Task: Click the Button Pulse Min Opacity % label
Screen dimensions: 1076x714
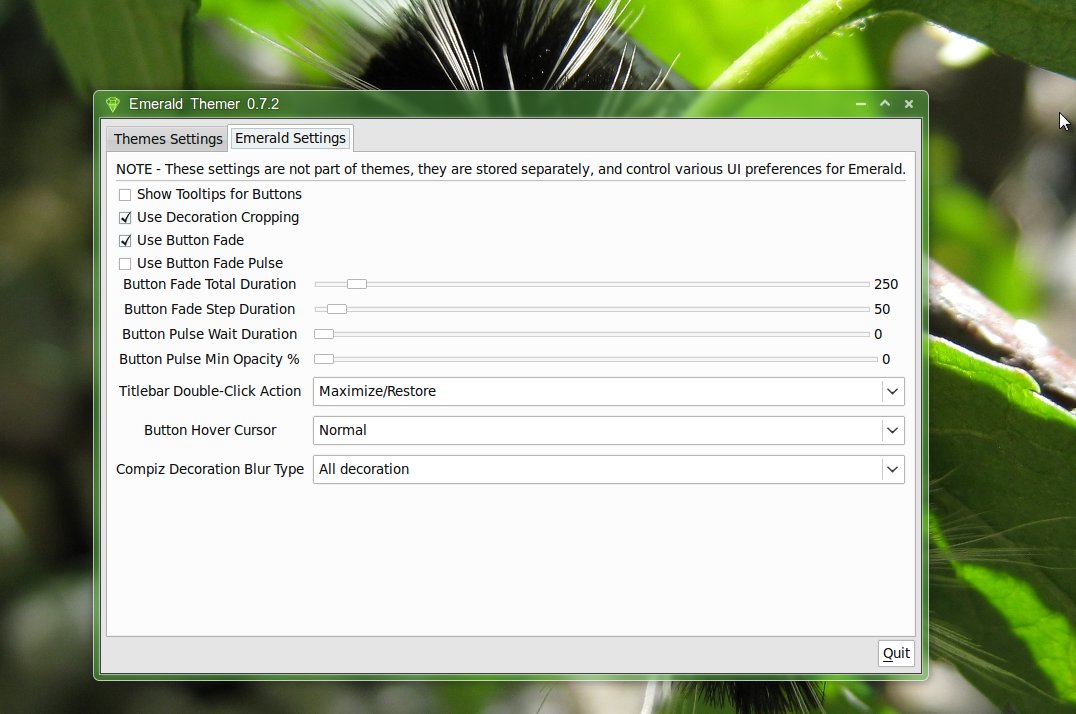Action: pos(209,359)
